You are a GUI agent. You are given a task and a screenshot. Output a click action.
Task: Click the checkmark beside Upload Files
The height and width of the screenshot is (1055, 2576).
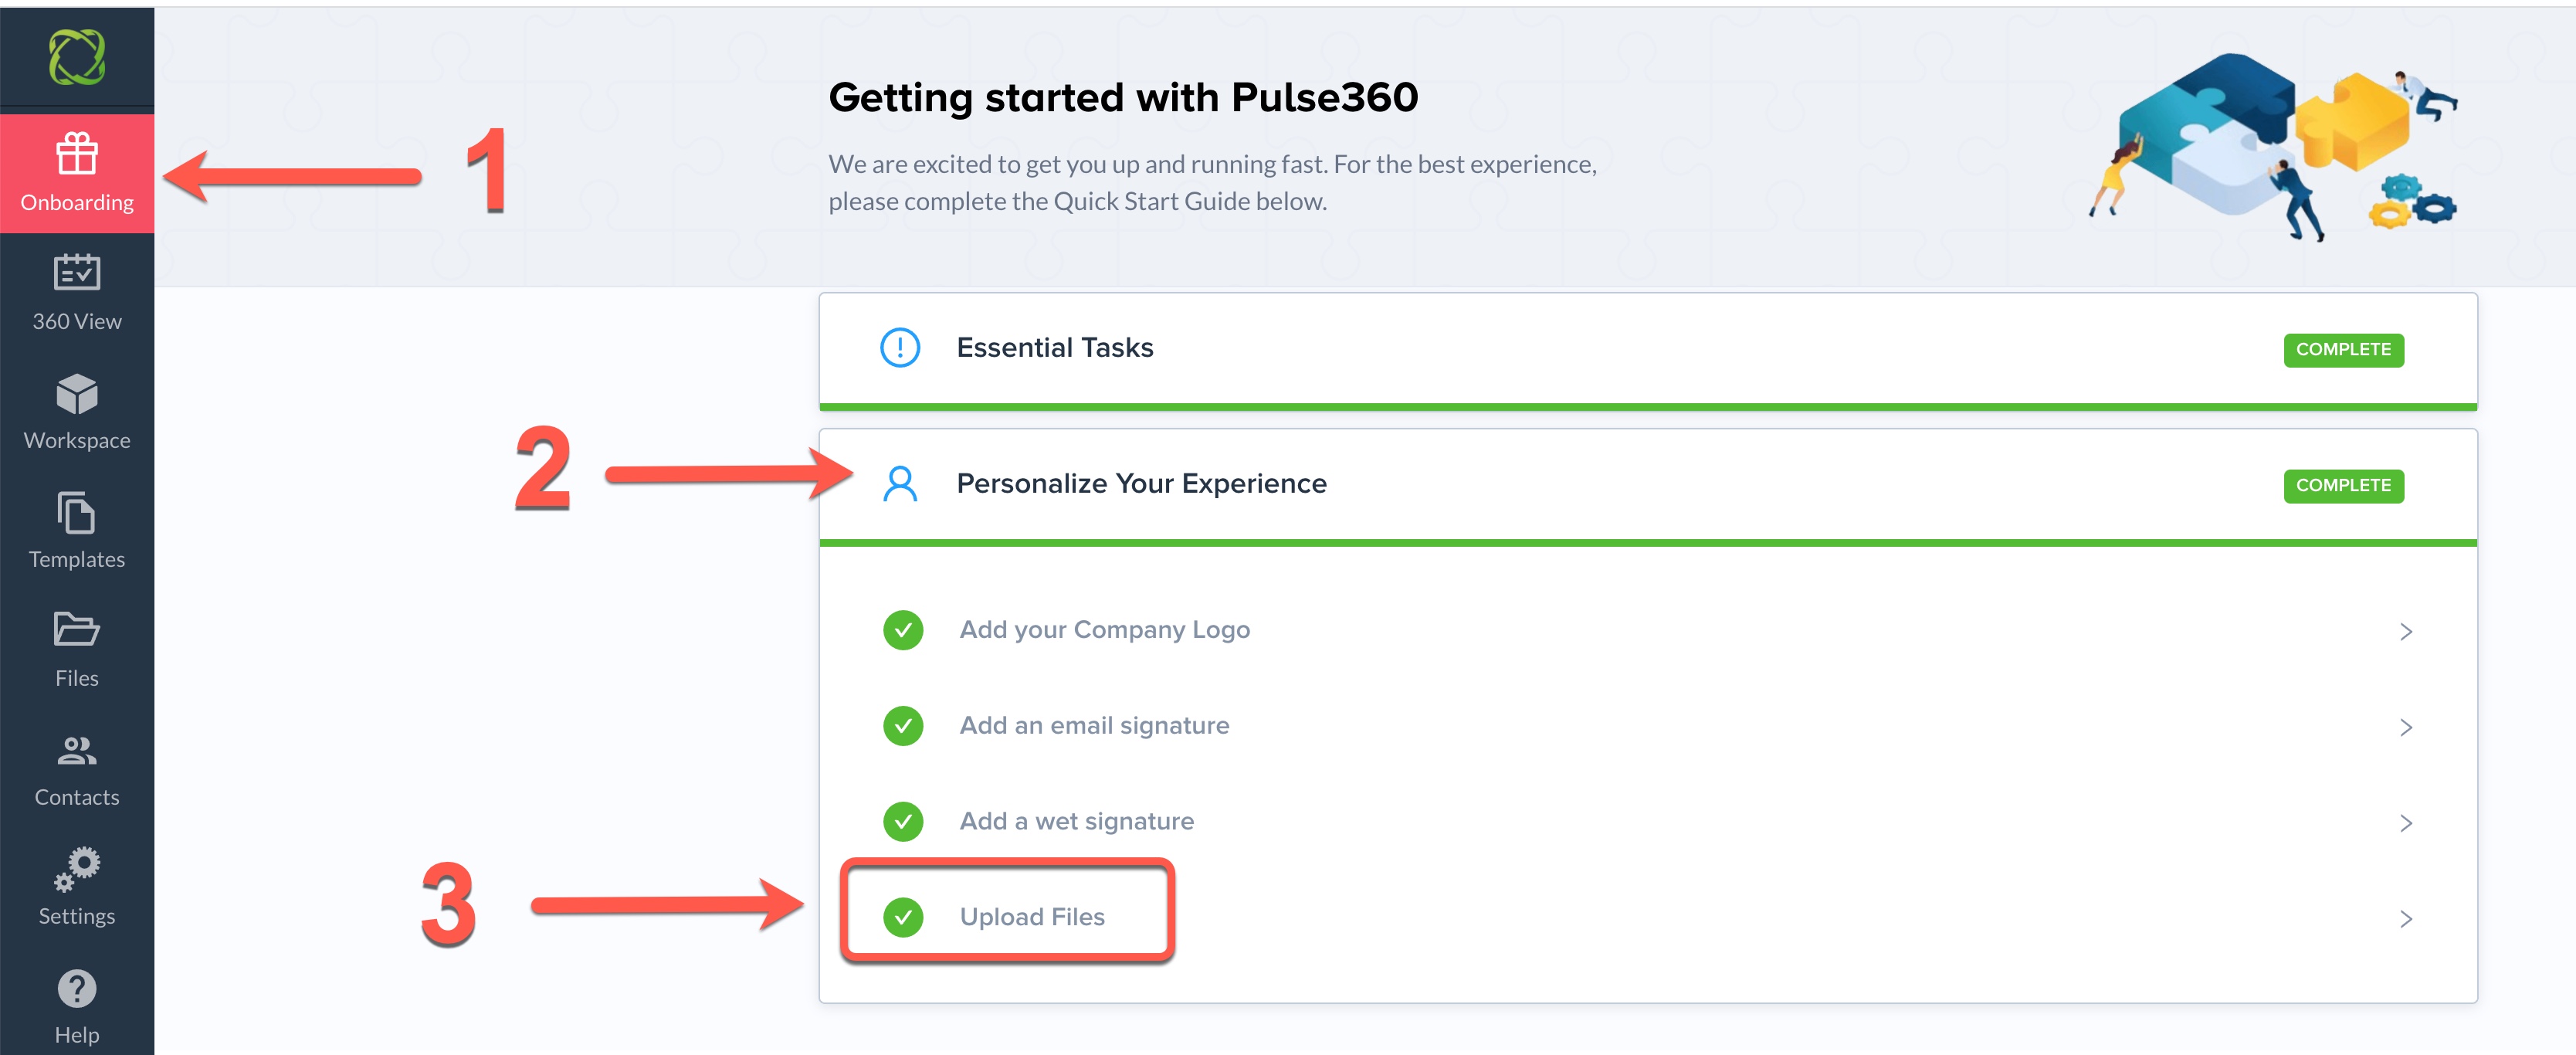(903, 917)
